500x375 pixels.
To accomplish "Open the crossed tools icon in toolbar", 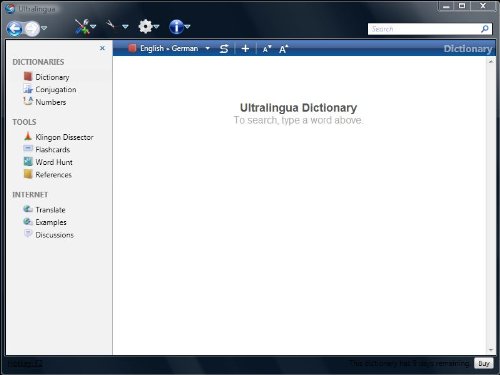I will click(82, 27).
